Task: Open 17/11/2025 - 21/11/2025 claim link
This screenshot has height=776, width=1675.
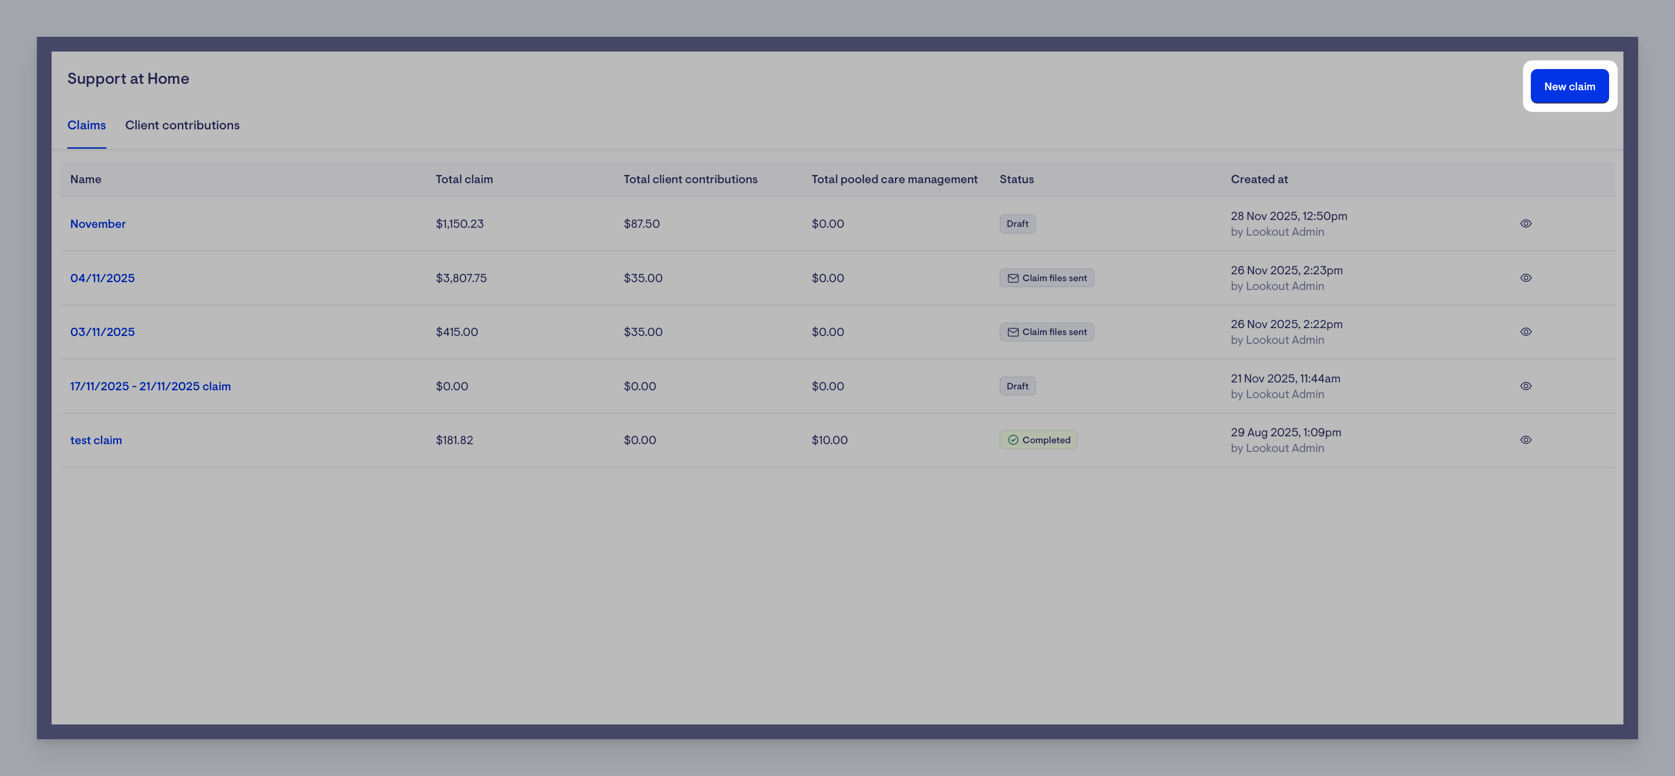Action: tap(150, 386)
